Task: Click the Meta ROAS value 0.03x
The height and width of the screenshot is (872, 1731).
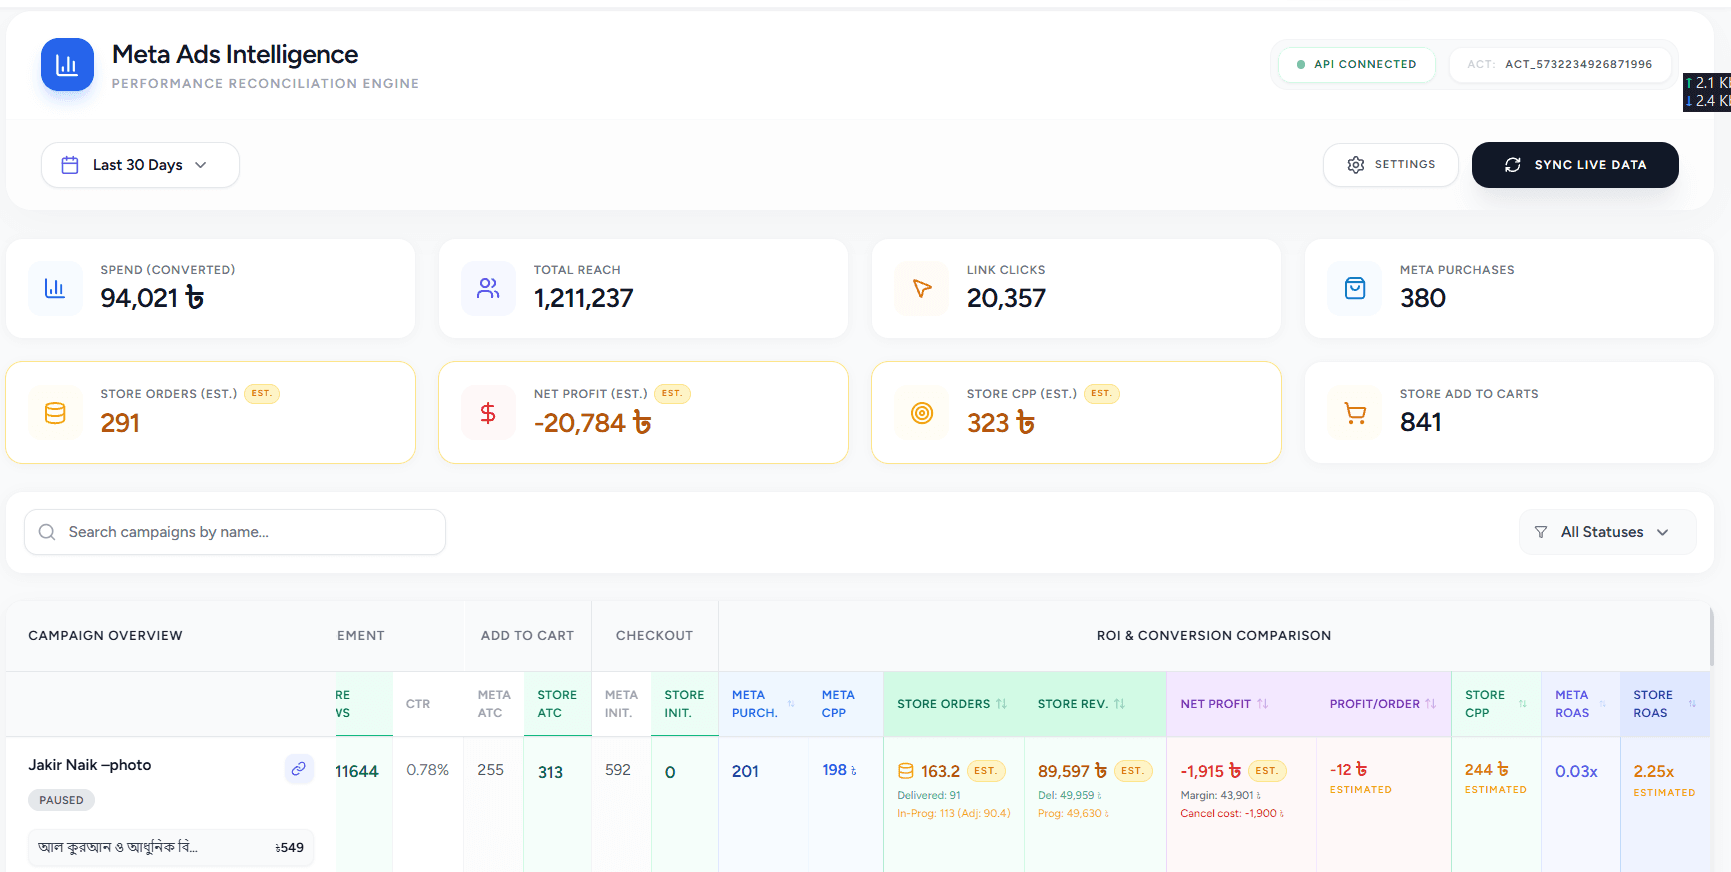Action: coord(1576,771)
